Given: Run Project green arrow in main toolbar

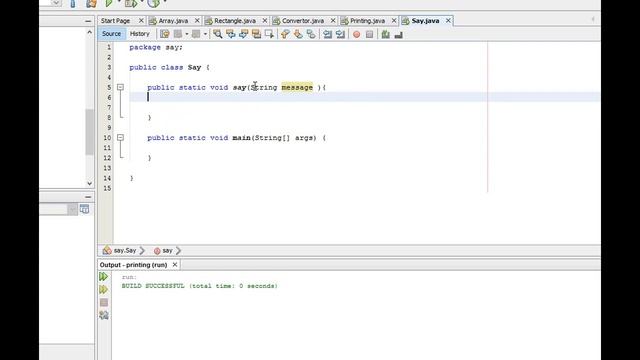Looking at the screenshot, I should click(109, 3).
